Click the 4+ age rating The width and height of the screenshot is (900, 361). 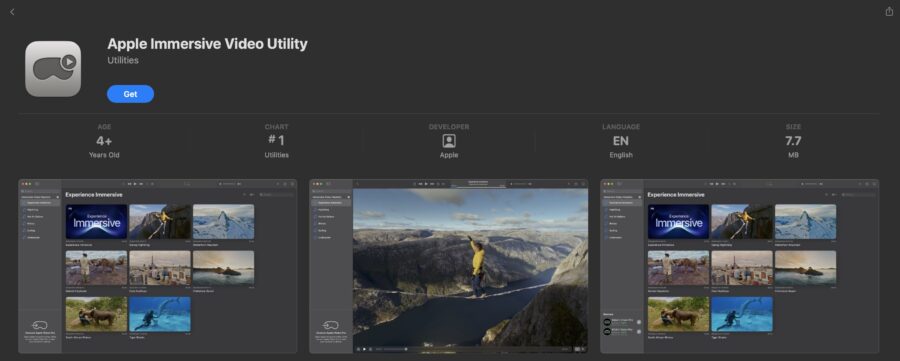pos(104,141)
